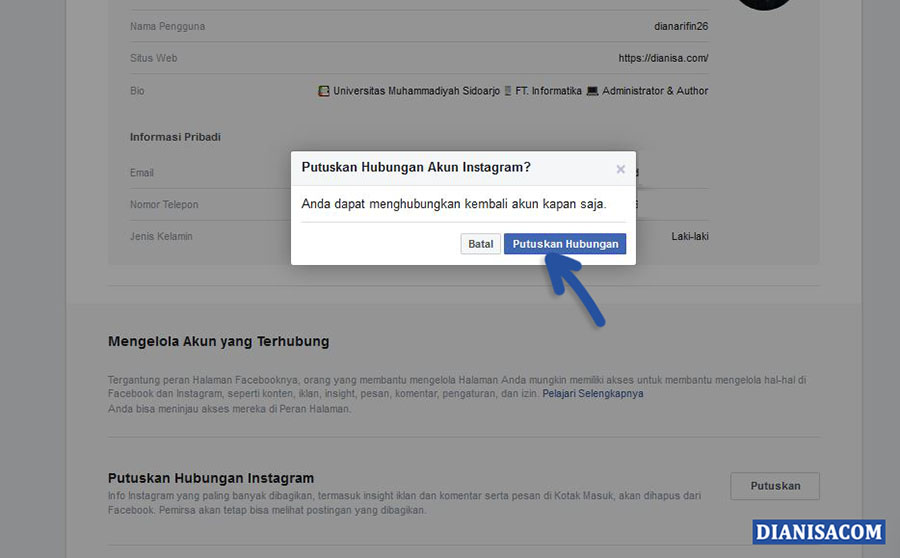The height and width of the screenshot is (558, 900).
Task: Click the Universitas Muhammadiyah Sidoarjo bio text
Action: click(416, 91)
